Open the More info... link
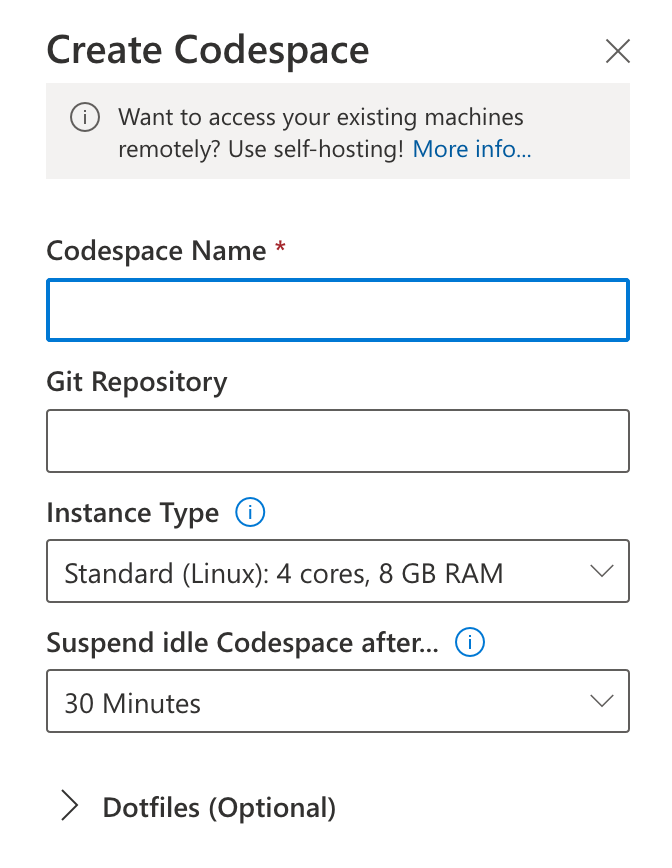672x868 pixels. (x=472, y=149)
